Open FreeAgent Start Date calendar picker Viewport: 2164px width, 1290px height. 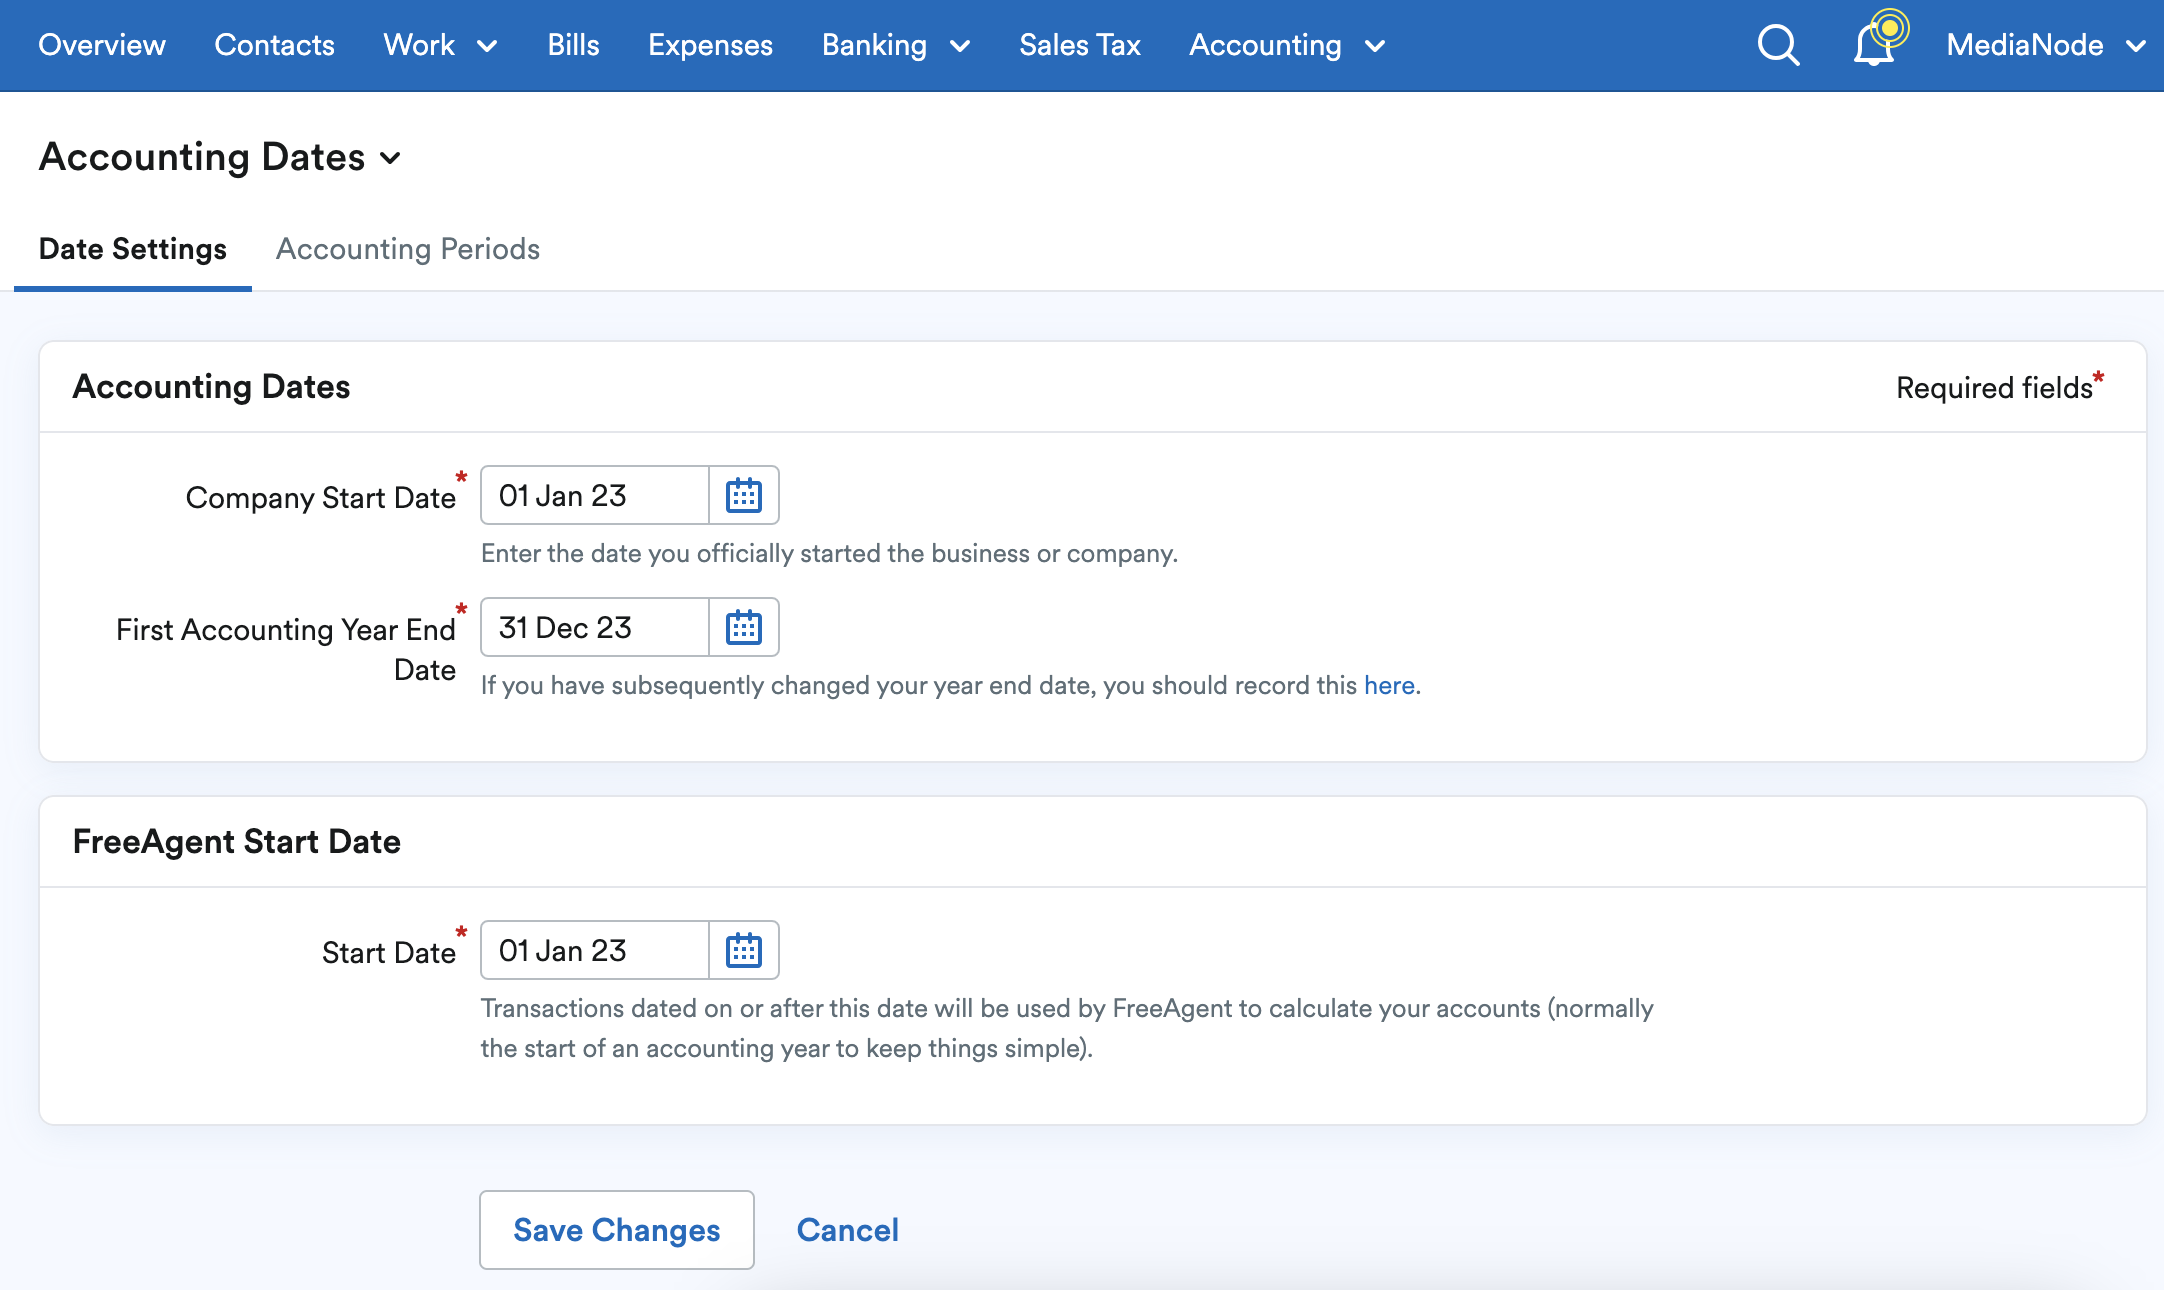744,950
